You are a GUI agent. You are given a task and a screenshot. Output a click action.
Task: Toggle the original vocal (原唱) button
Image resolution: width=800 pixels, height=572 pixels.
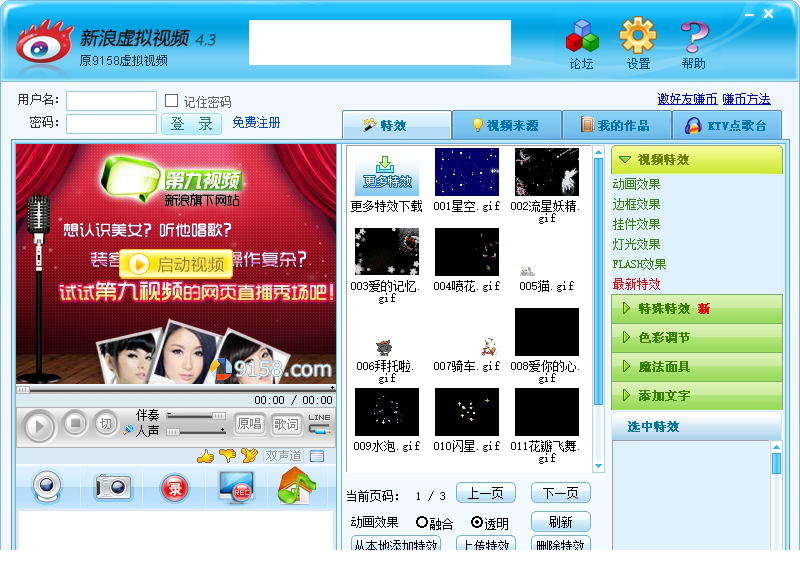pos(249,424)
